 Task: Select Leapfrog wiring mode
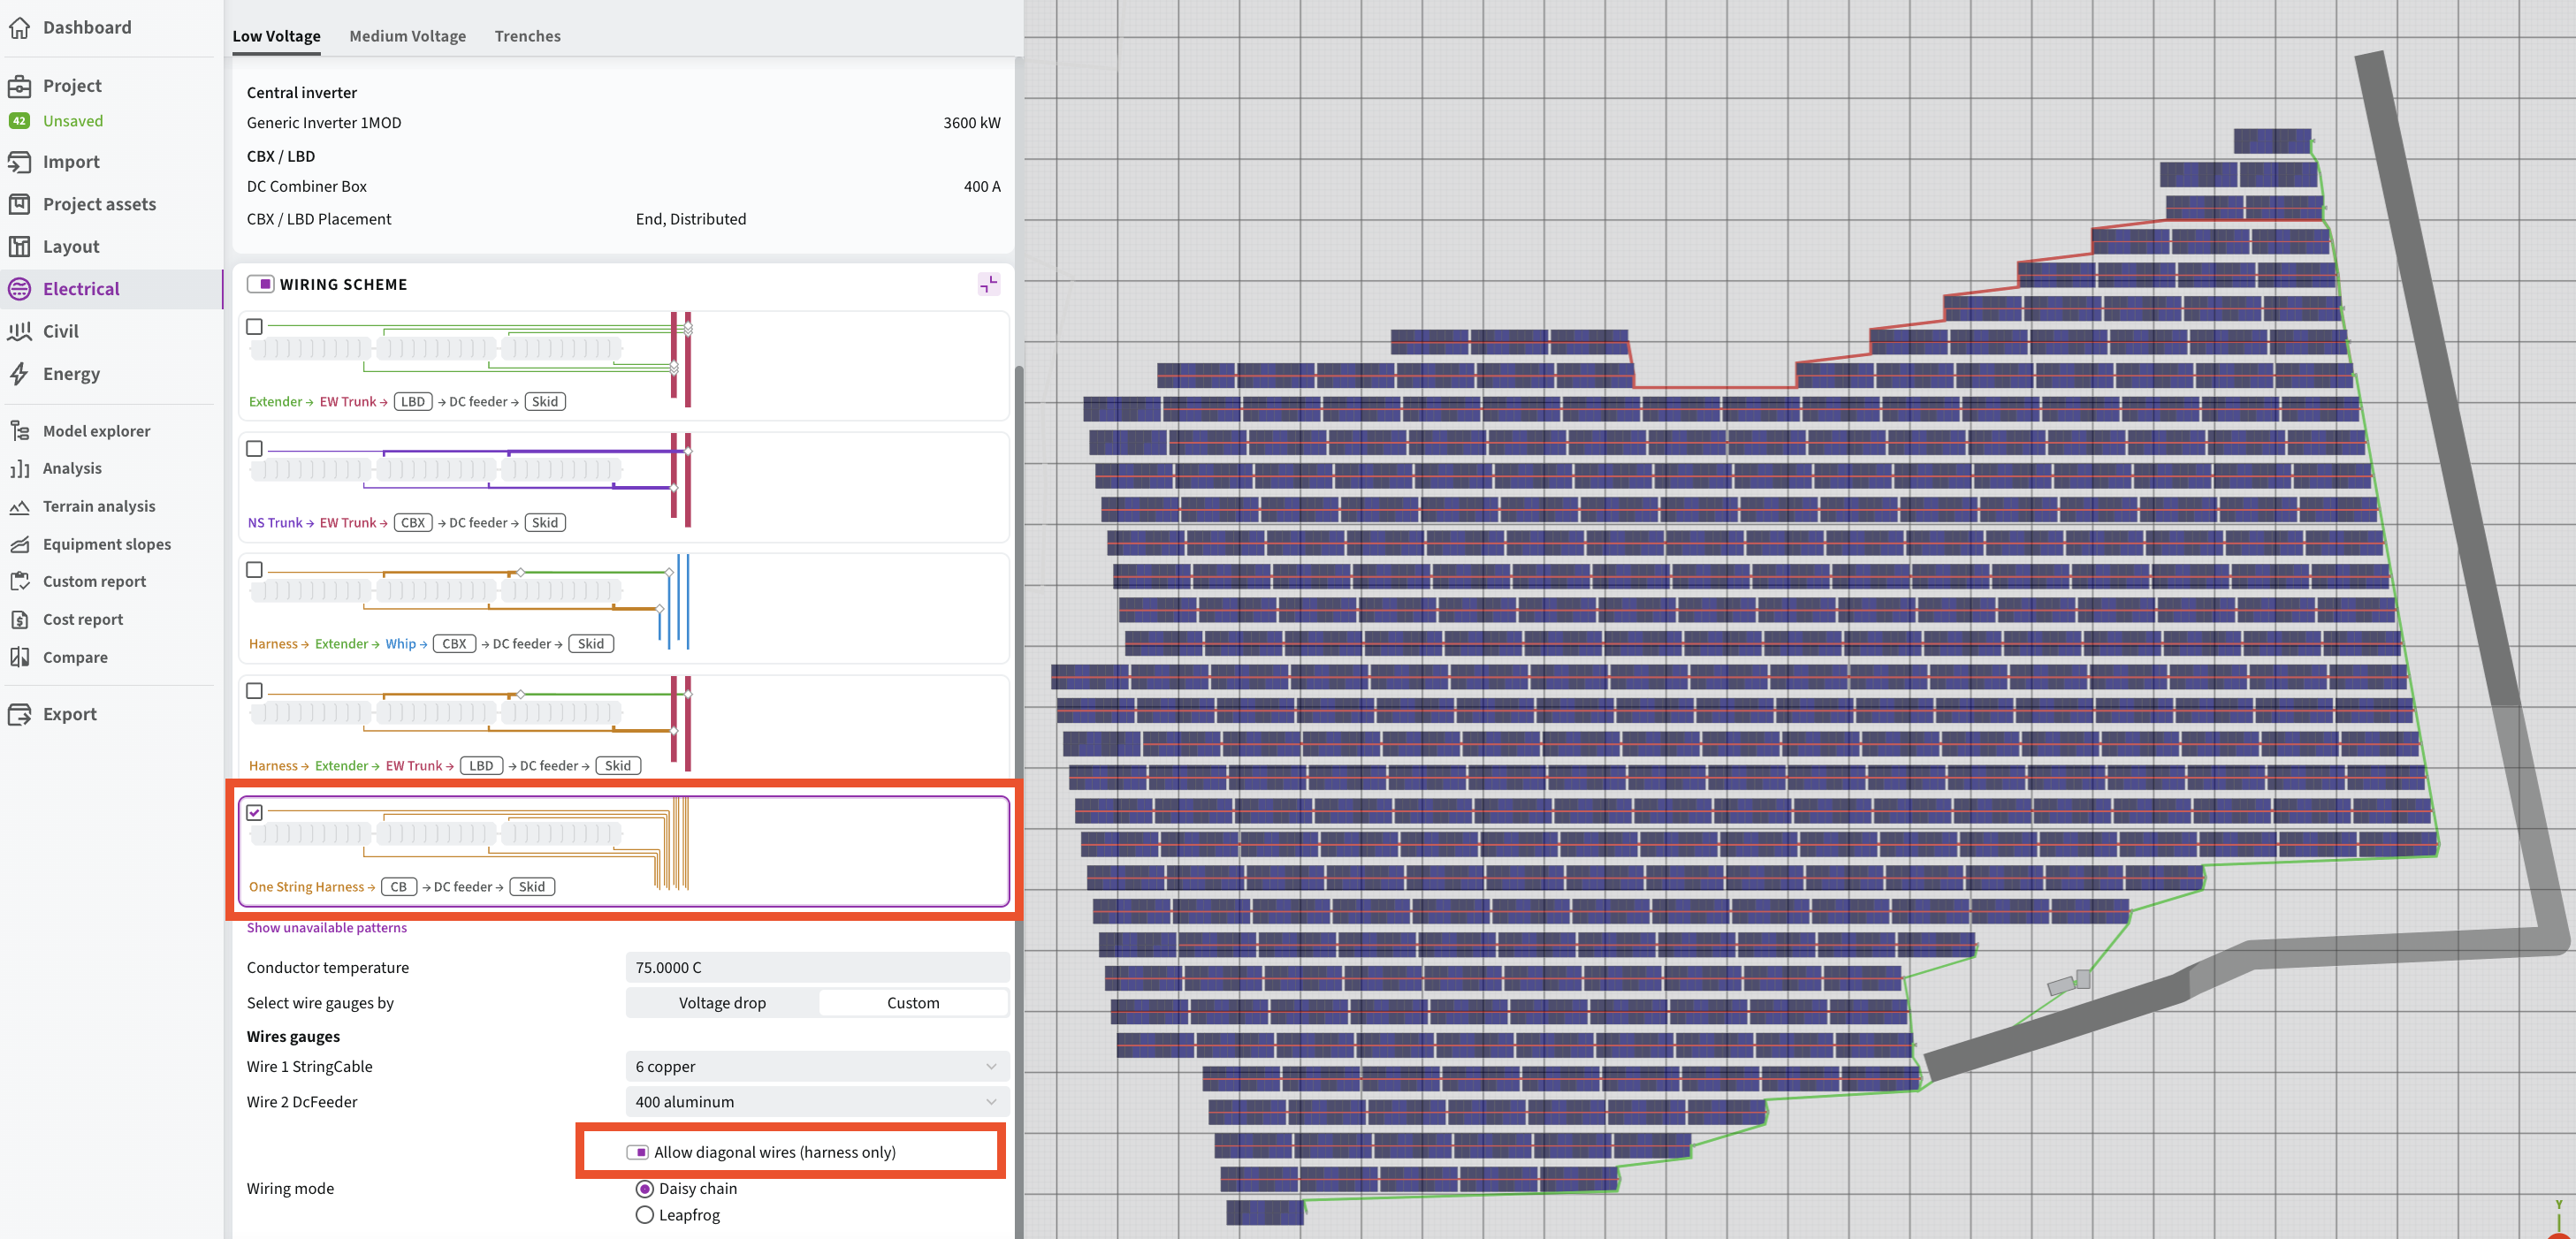[x=645, y=1215]
